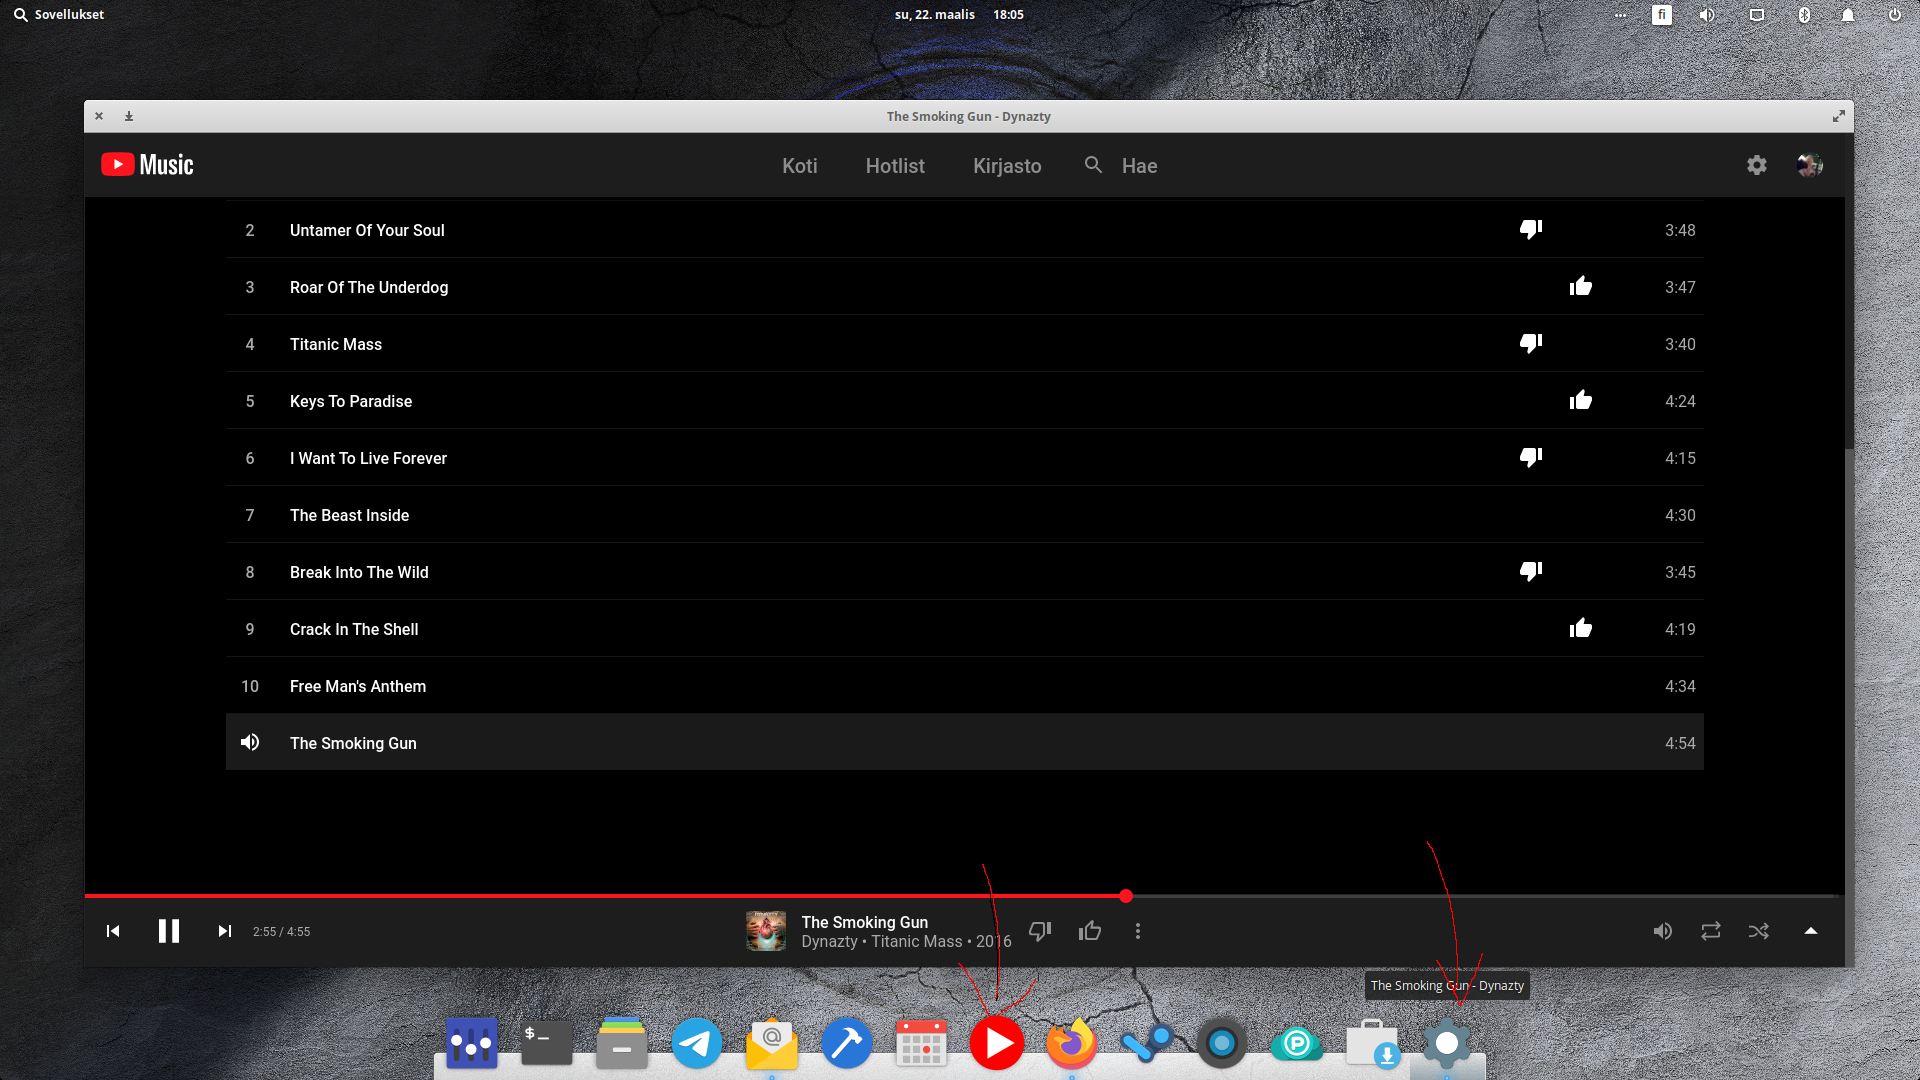Enable shuffle in the player bar
The width and height of the screenshot is (1920, 1080).
pos(1759,931)
